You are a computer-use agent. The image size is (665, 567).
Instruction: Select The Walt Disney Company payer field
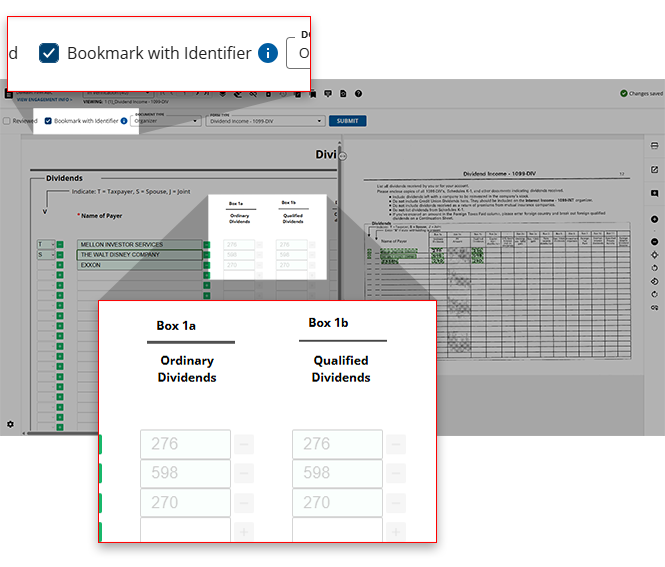[x=138, y=255]
